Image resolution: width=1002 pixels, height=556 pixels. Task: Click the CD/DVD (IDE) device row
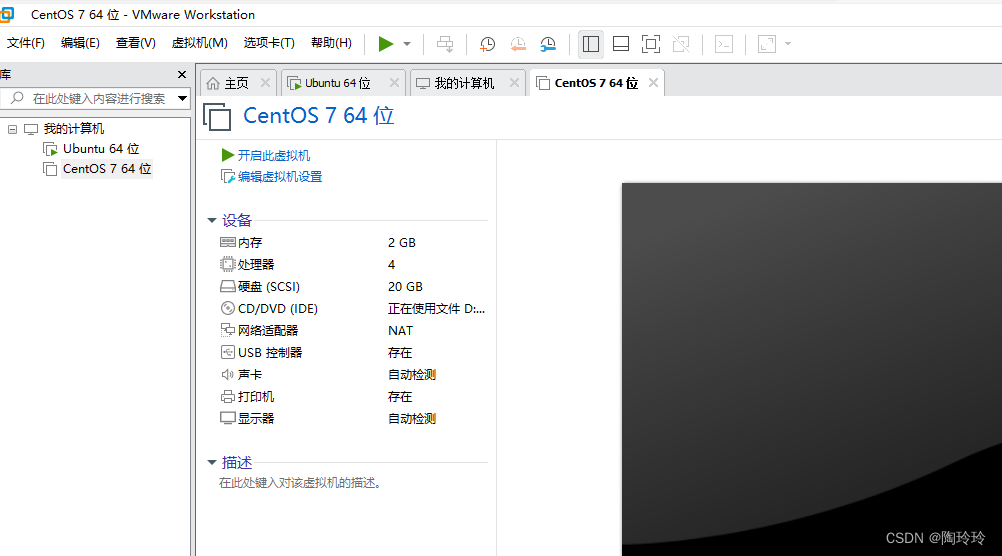tap(353, 309)
